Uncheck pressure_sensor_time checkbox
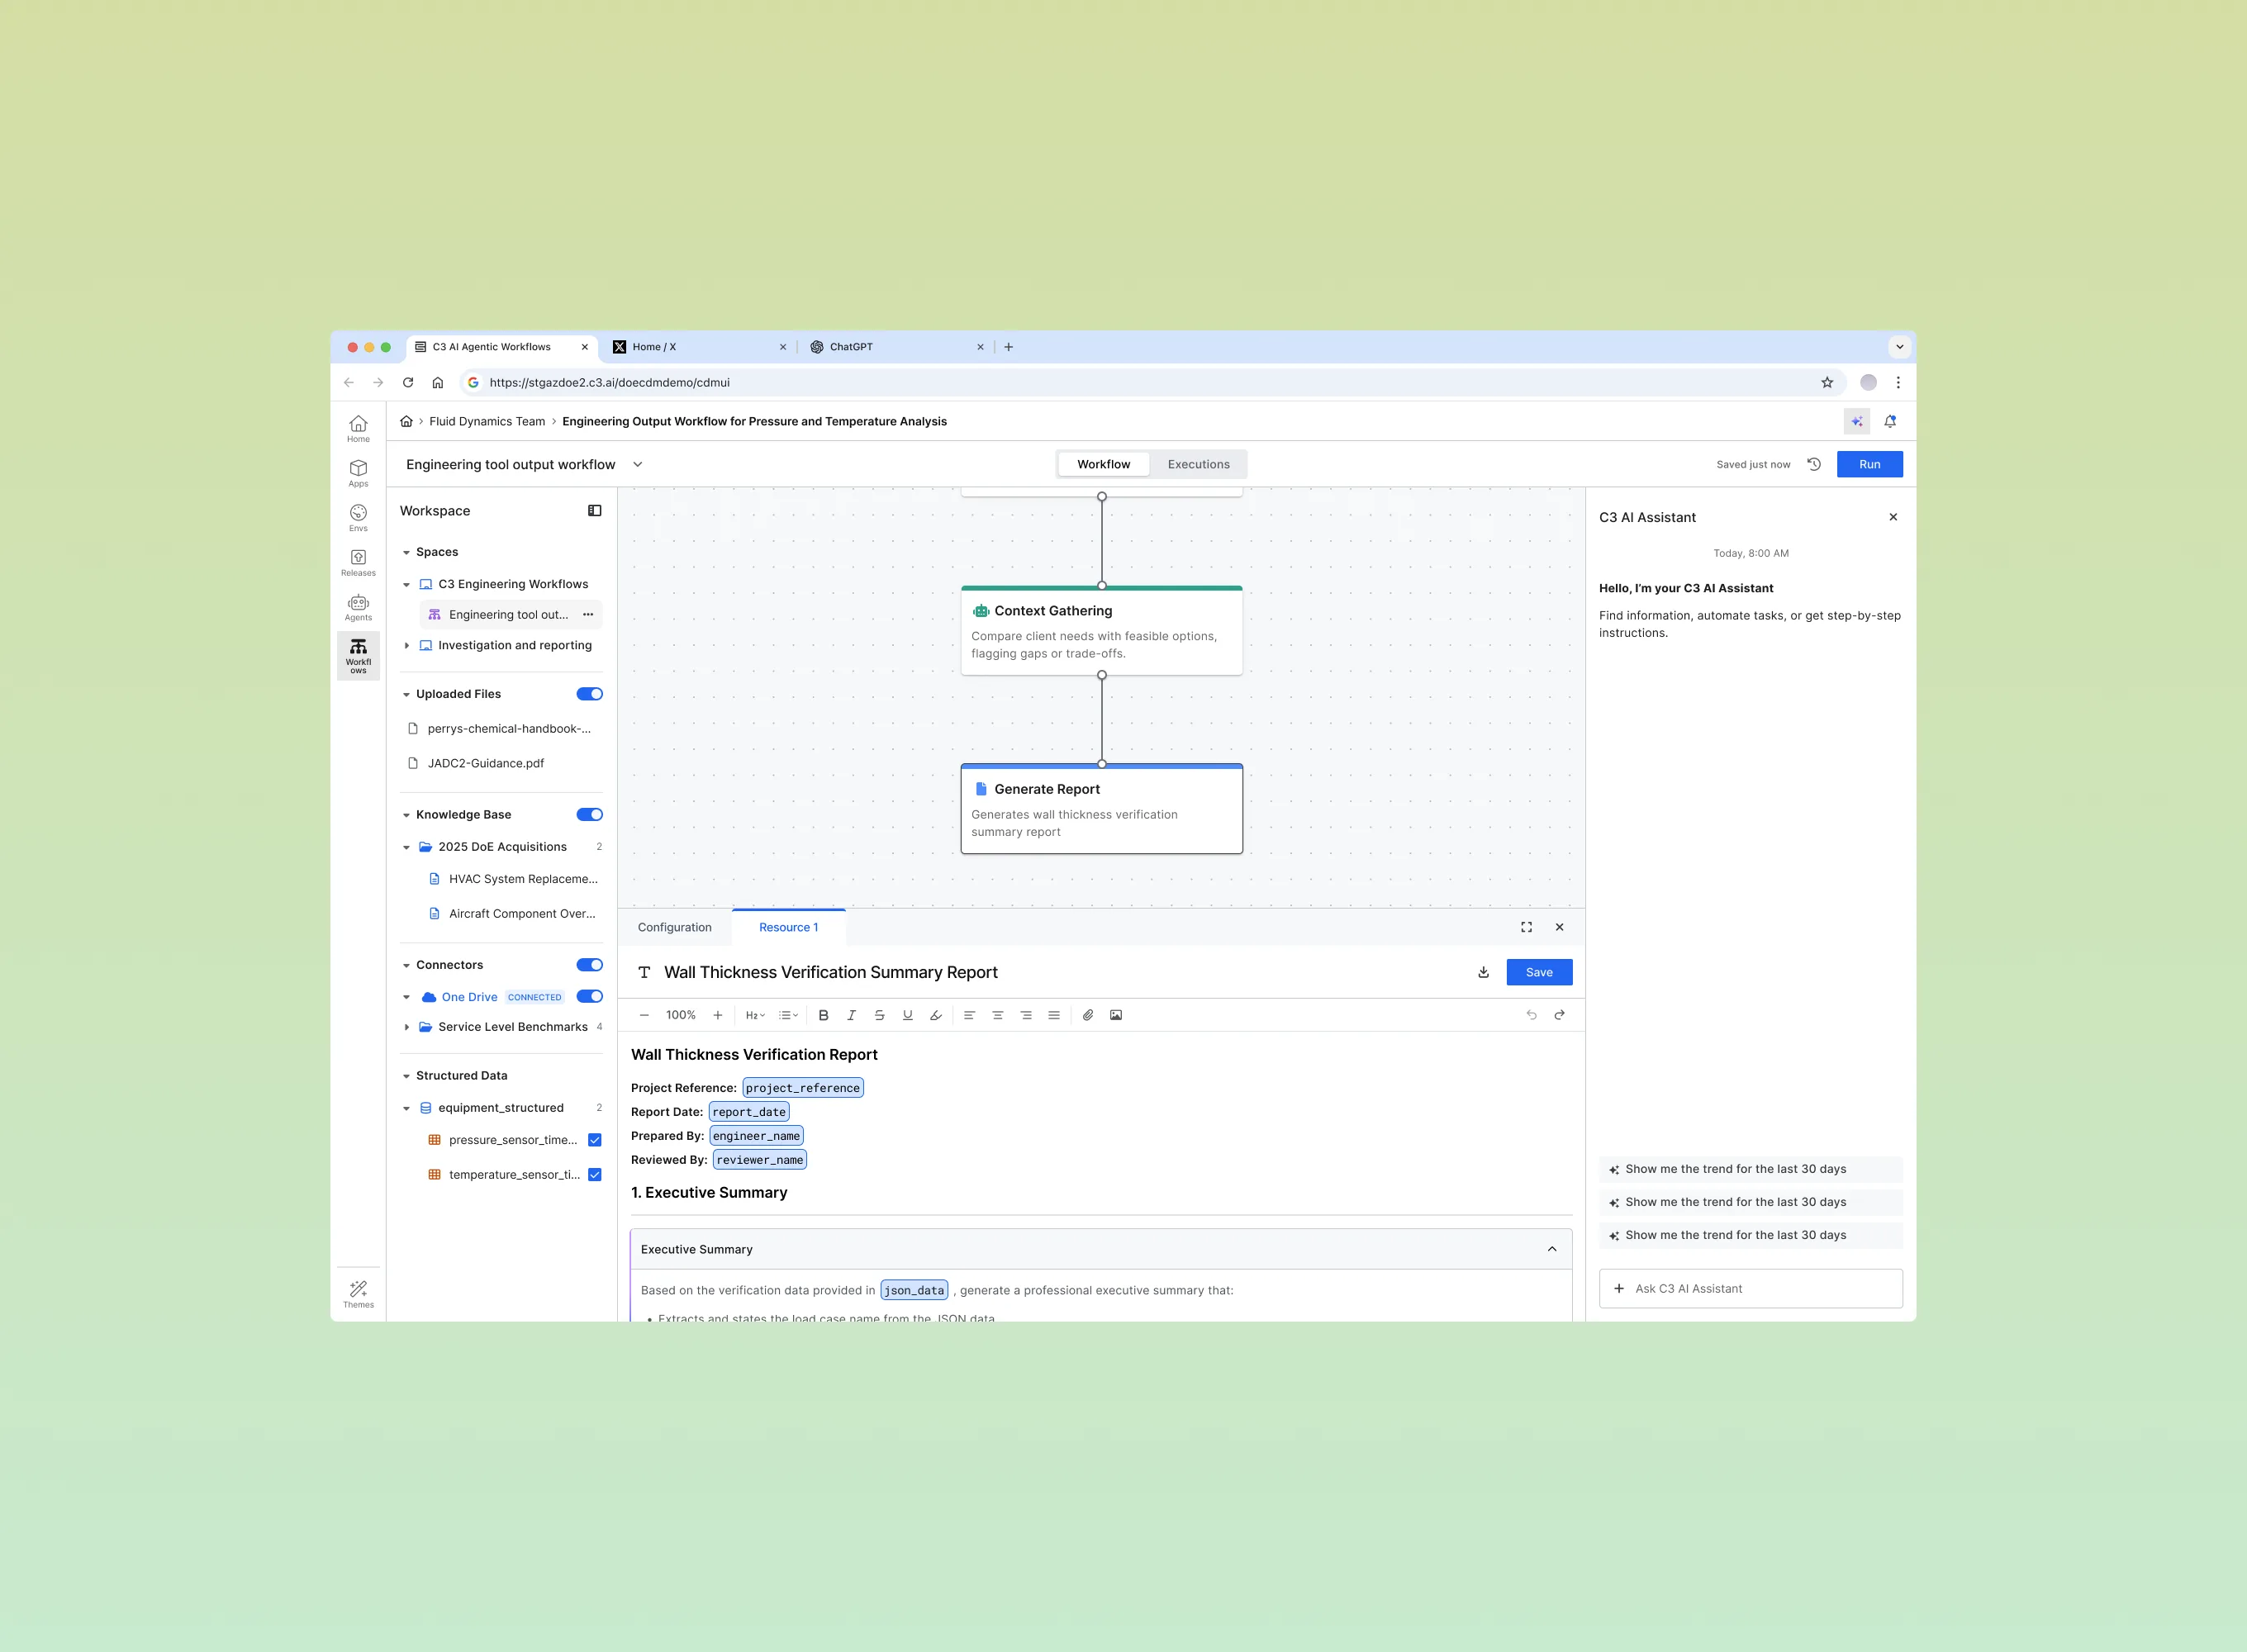Screen dimensions: 2247x1652 [595, 1140]
